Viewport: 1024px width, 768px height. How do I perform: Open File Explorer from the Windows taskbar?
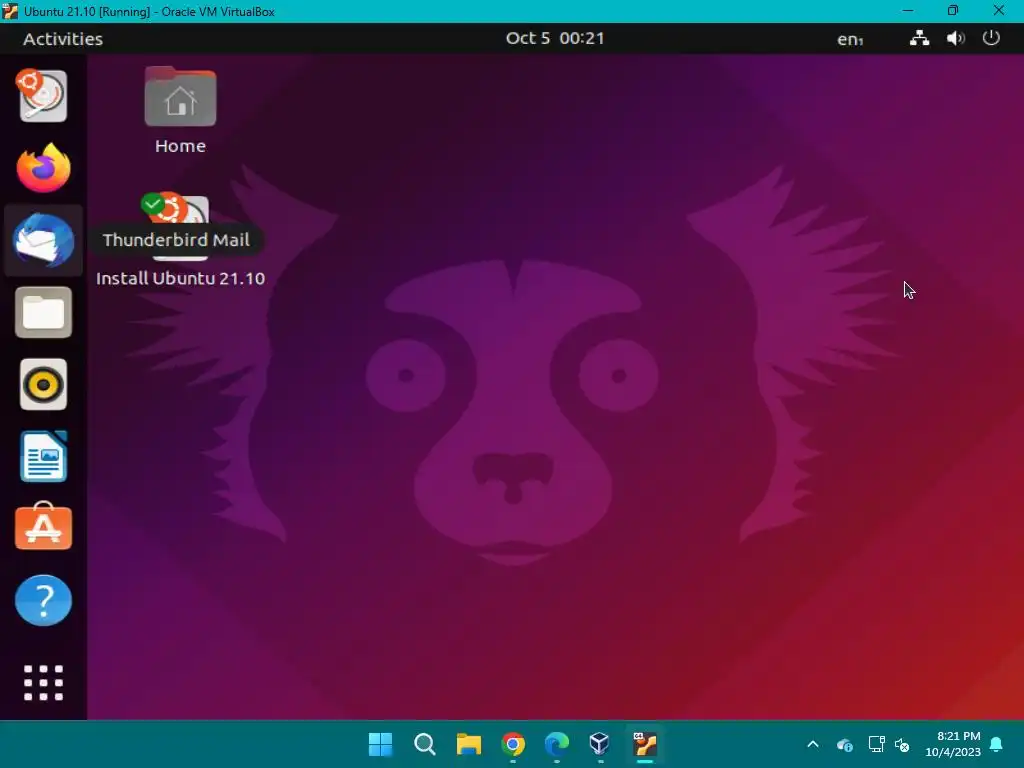(468, 743)
